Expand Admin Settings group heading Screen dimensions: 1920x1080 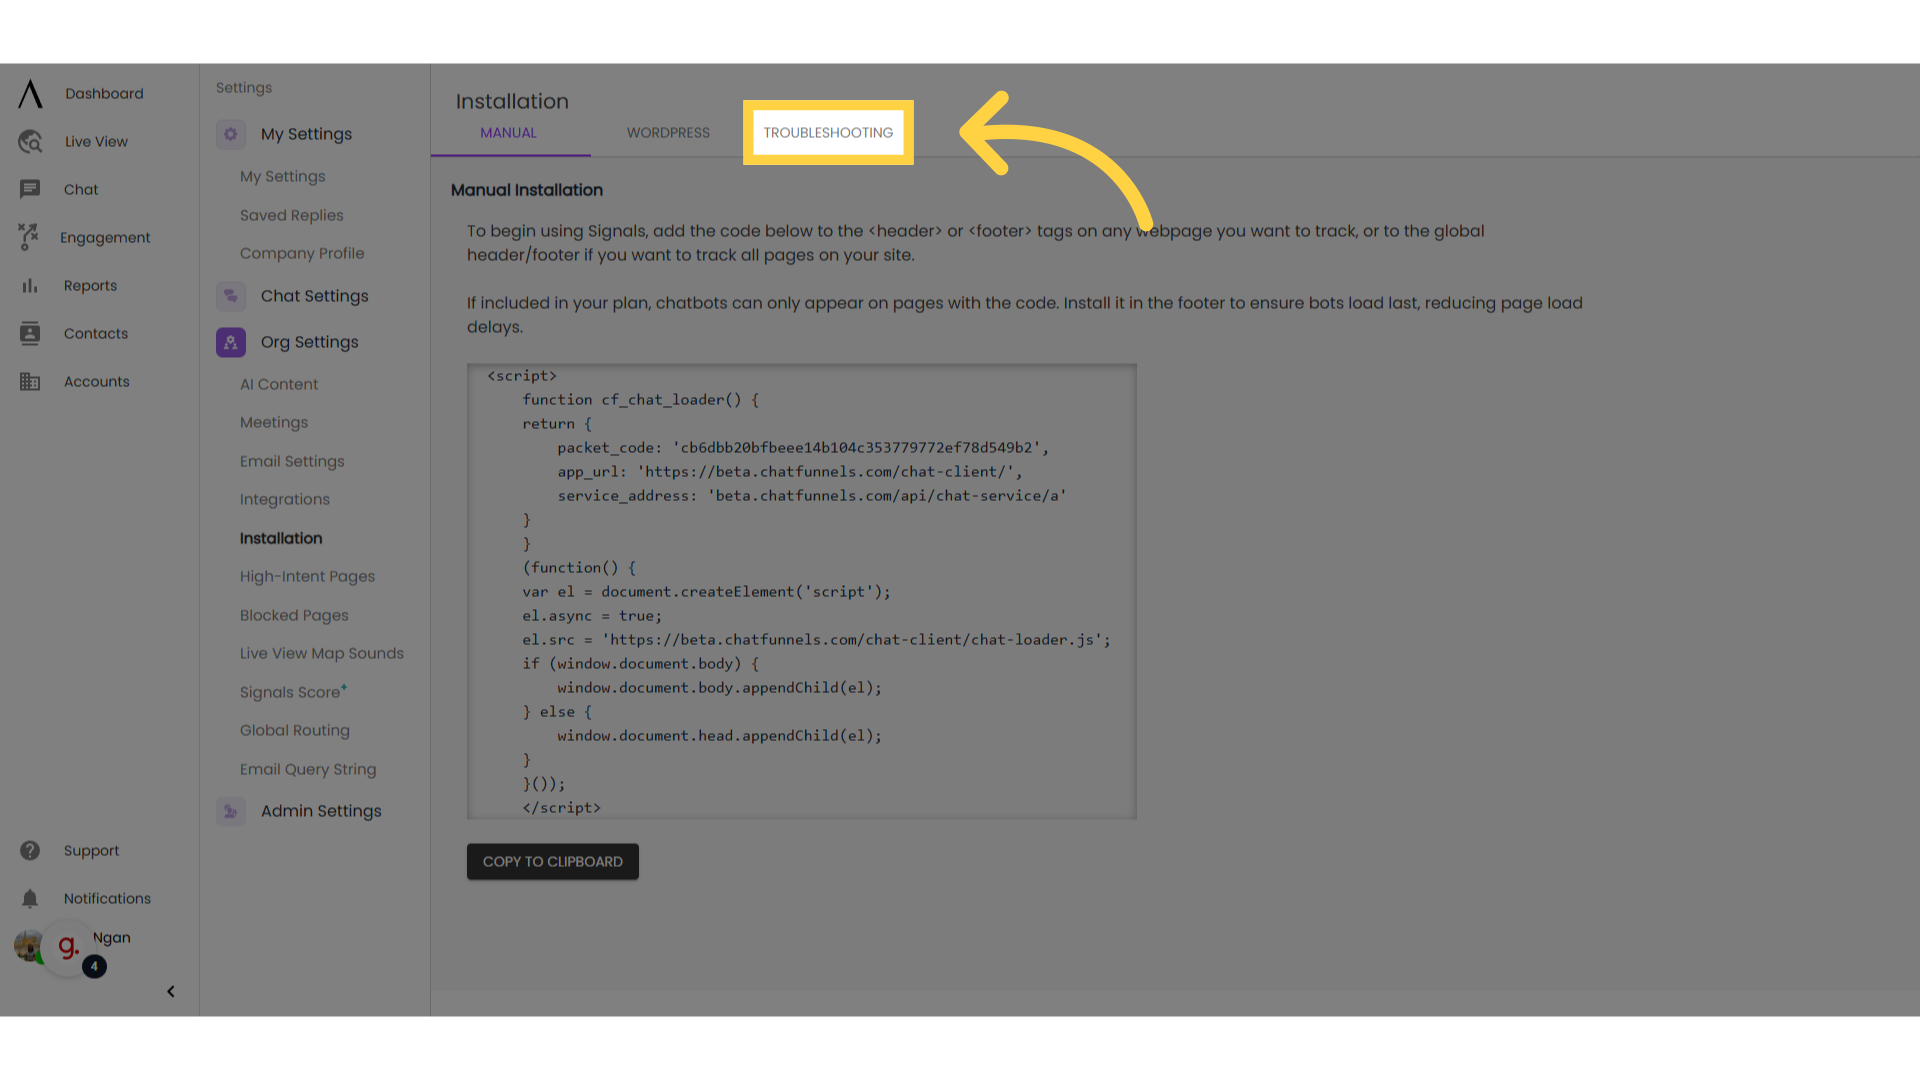click(x=321, y=811)
